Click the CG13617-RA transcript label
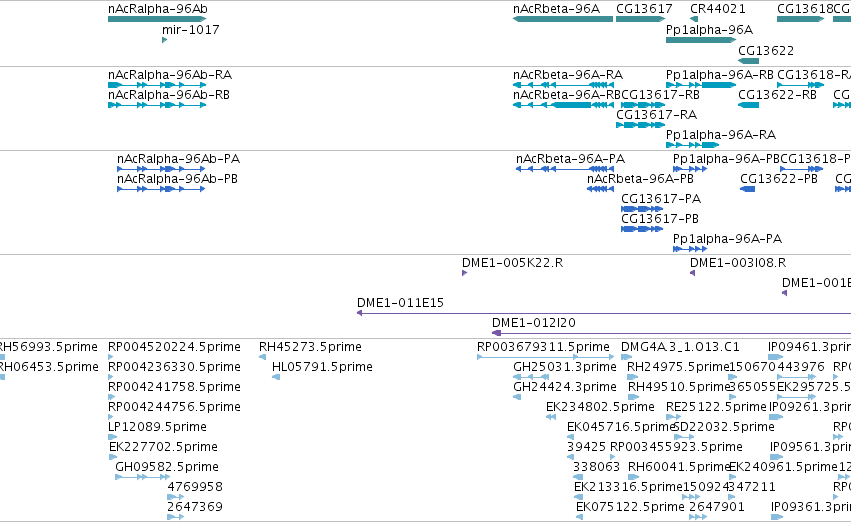This screenshot has width=851, height=522. point(656,114)
